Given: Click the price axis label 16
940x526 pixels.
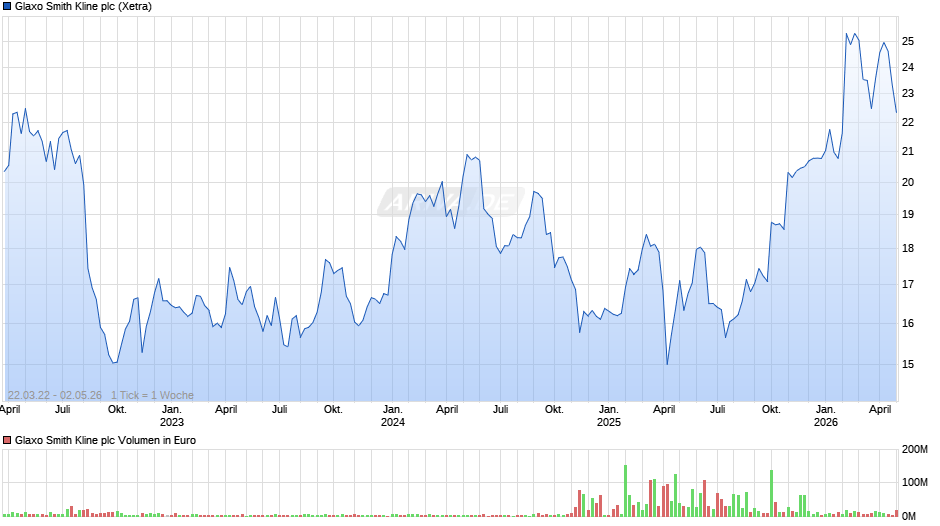Looking at the screenshot, I should pyautogui.click(x=908, y=323).
